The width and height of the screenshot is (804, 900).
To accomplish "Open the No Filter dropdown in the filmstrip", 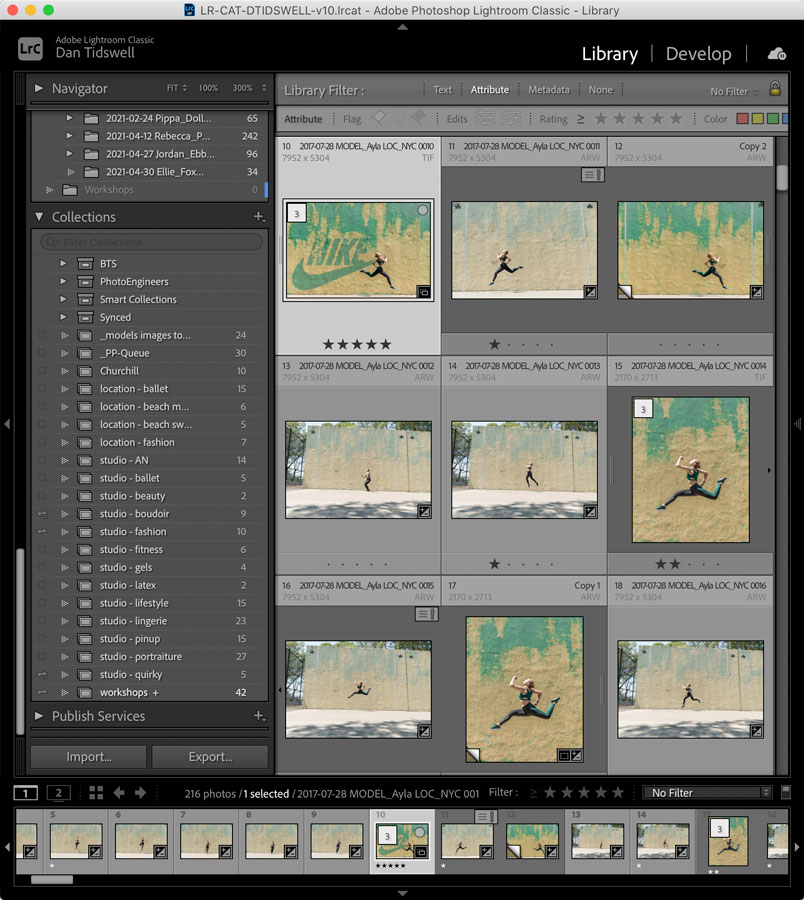I will tap(707, 792).
